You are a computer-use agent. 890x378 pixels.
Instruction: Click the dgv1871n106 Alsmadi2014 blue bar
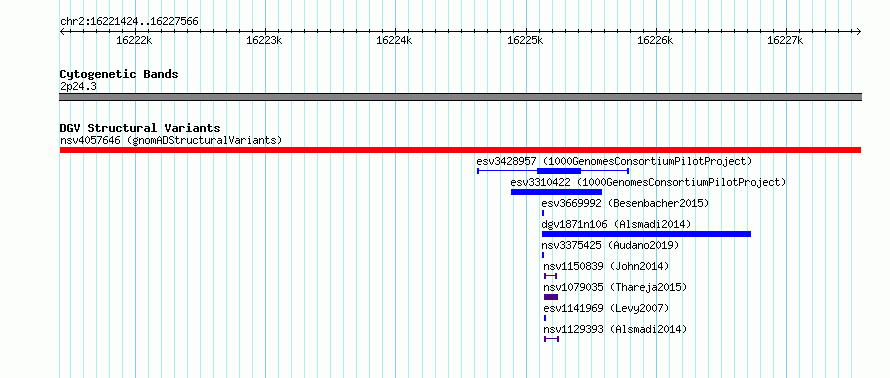[x=646, y=234]
